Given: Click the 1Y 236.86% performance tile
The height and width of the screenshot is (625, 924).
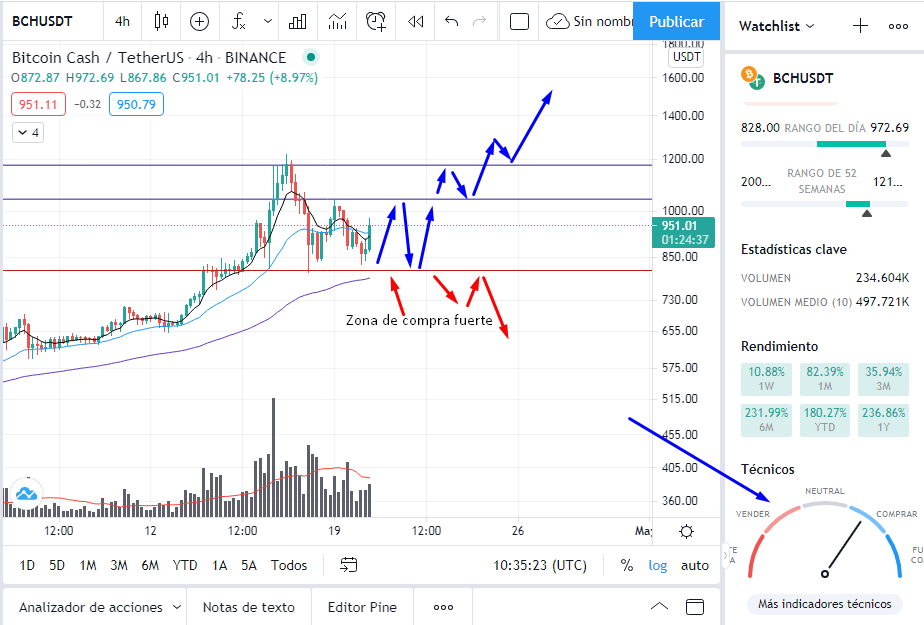Looking at the screenshot, I should (883, 420).
